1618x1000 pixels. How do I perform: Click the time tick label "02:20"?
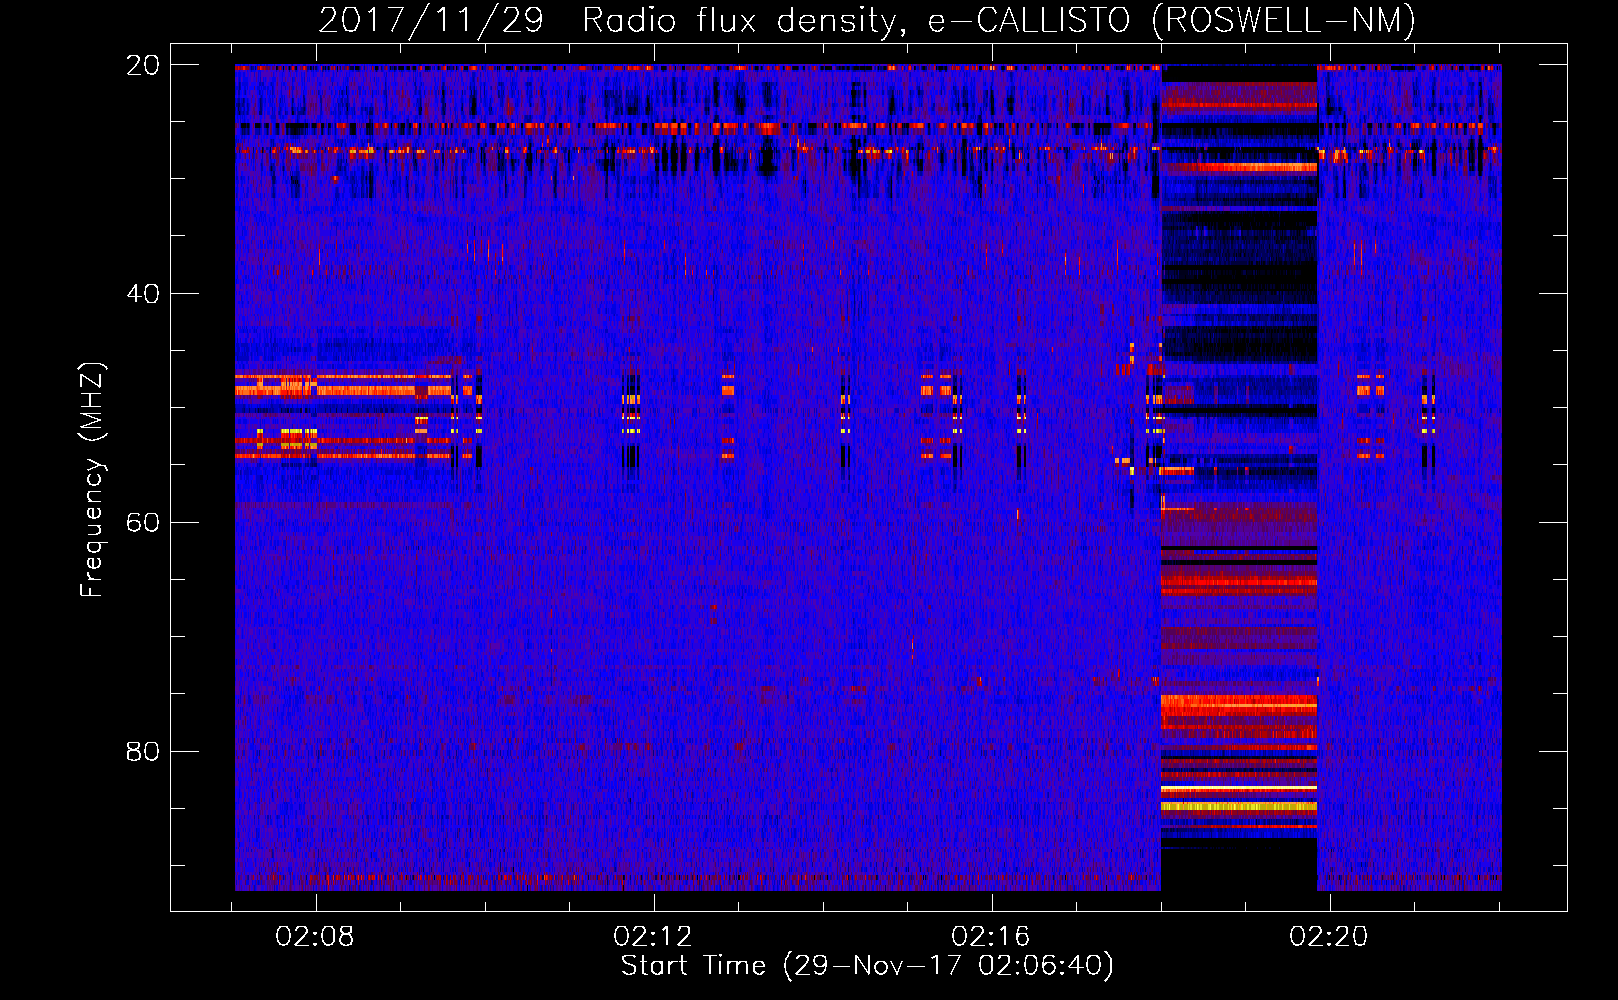[x=1329, y=937]
